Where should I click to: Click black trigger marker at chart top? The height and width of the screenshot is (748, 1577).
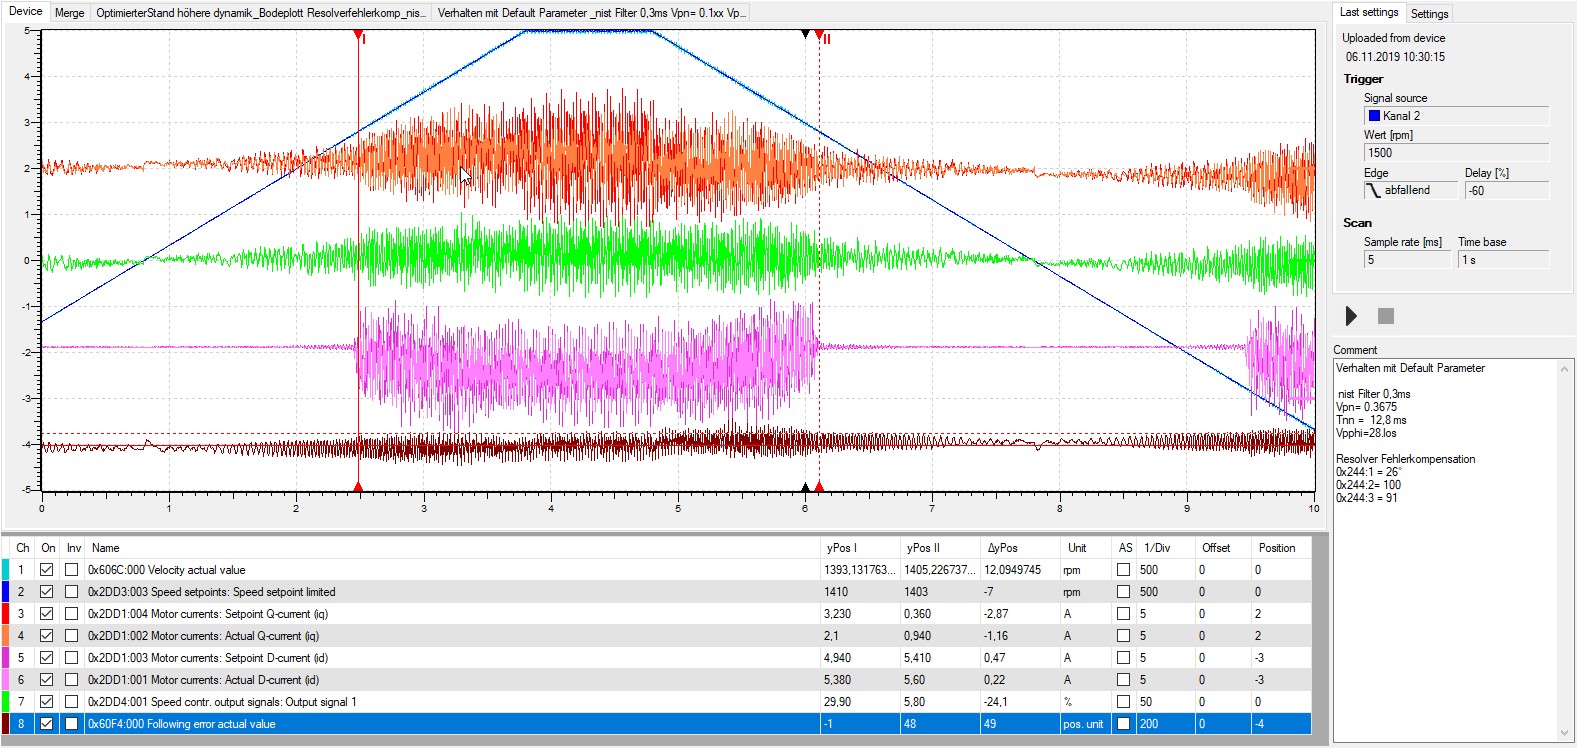806,34
